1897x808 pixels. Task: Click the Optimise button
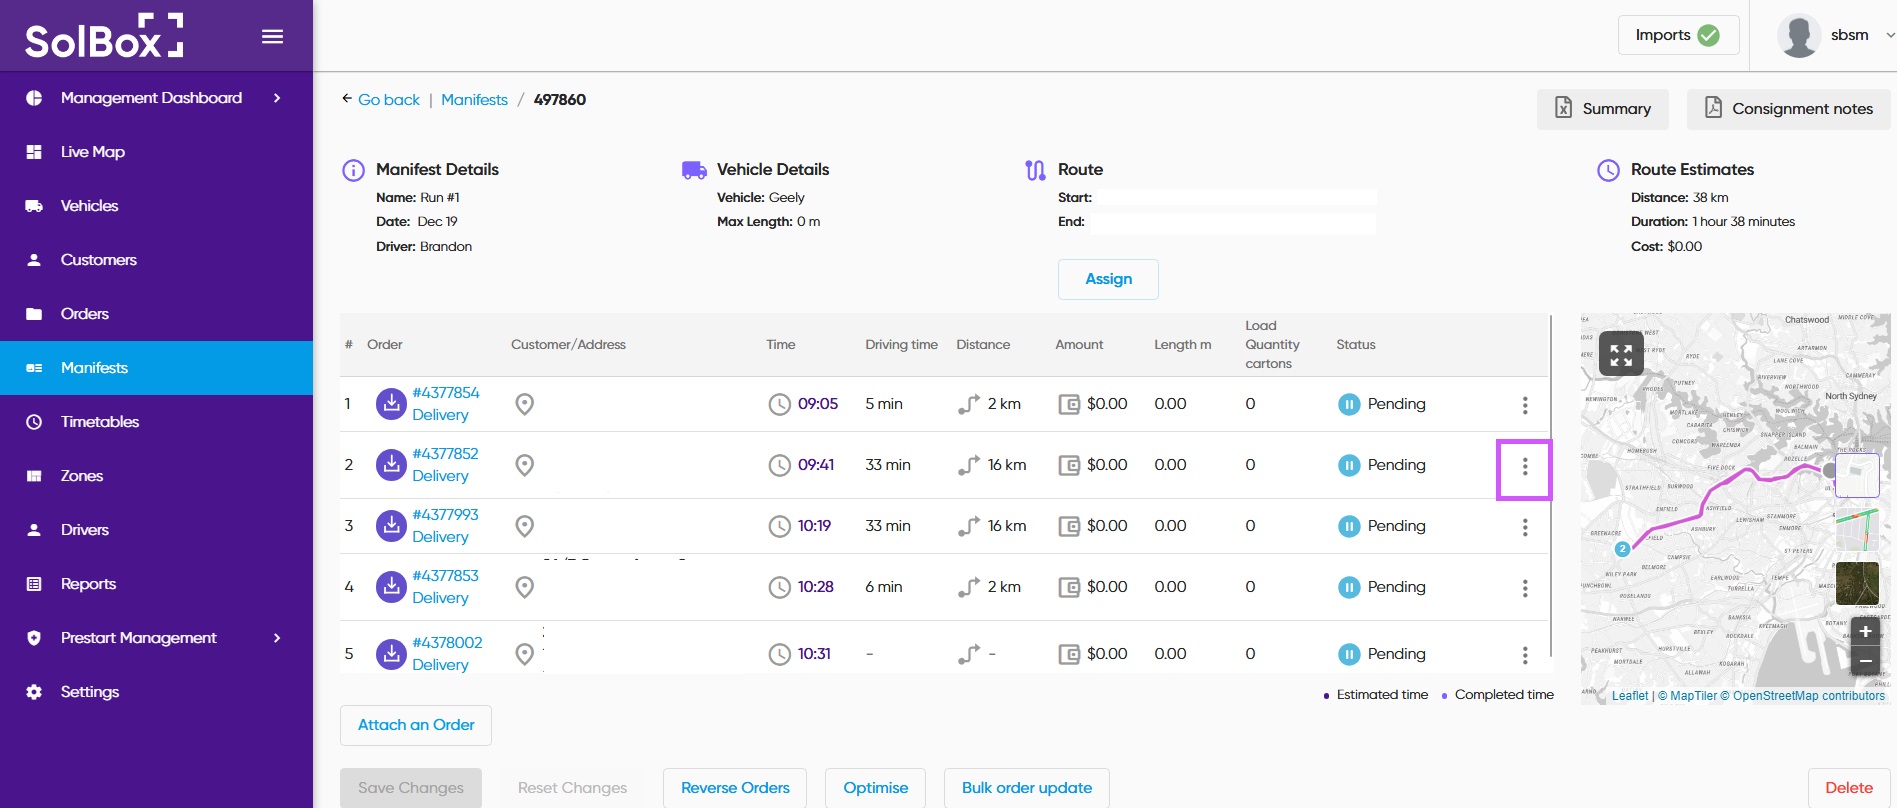[x=875, y=788]
